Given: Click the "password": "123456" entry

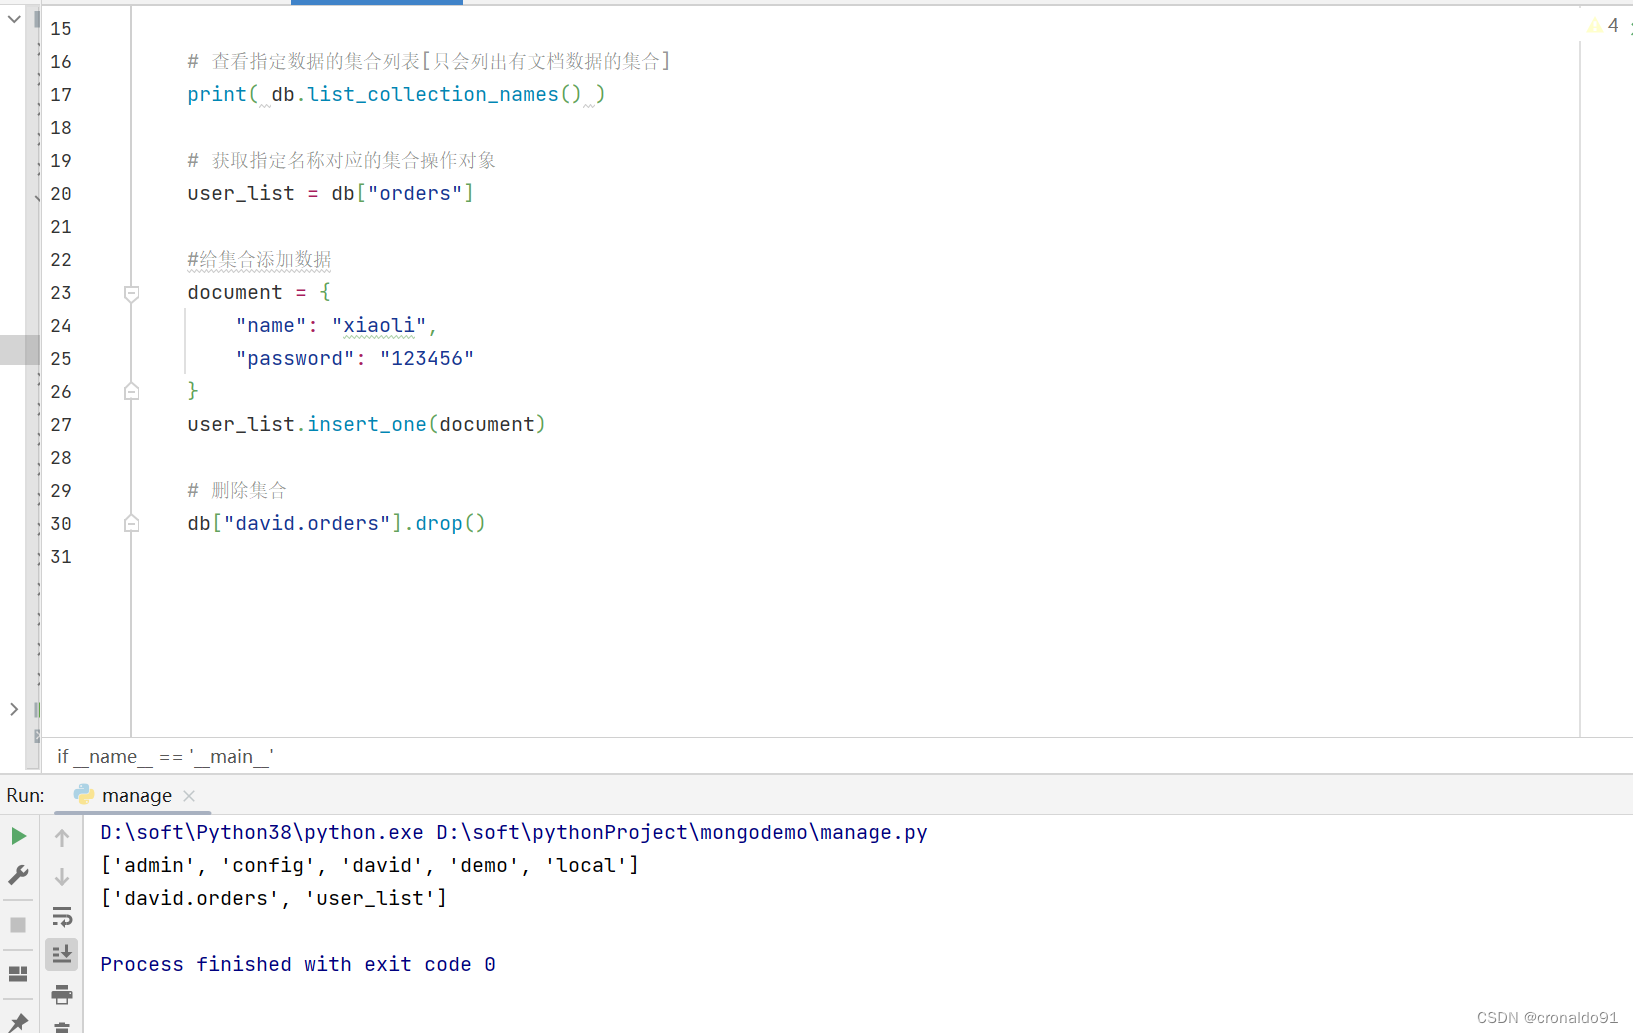Looking at the screenshot, I should 355,358.
